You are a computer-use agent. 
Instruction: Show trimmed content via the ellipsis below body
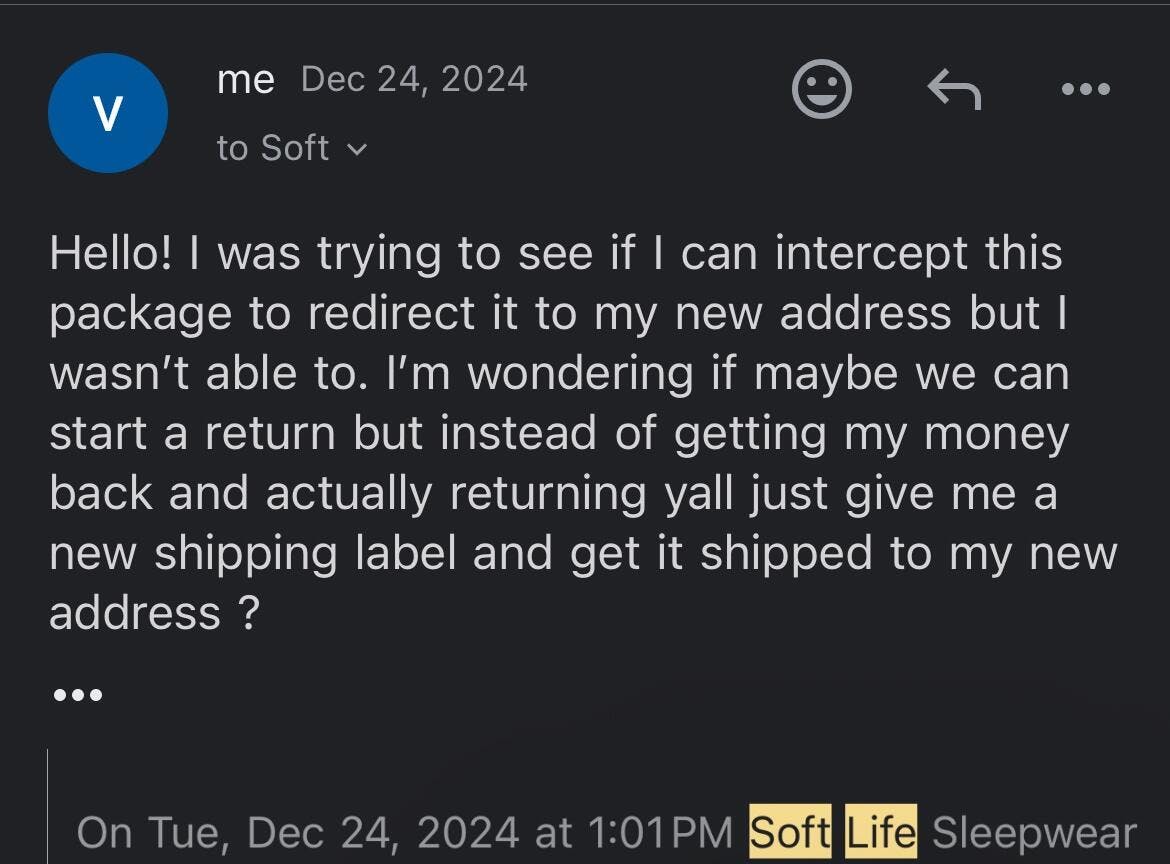(x=78, y=695)
